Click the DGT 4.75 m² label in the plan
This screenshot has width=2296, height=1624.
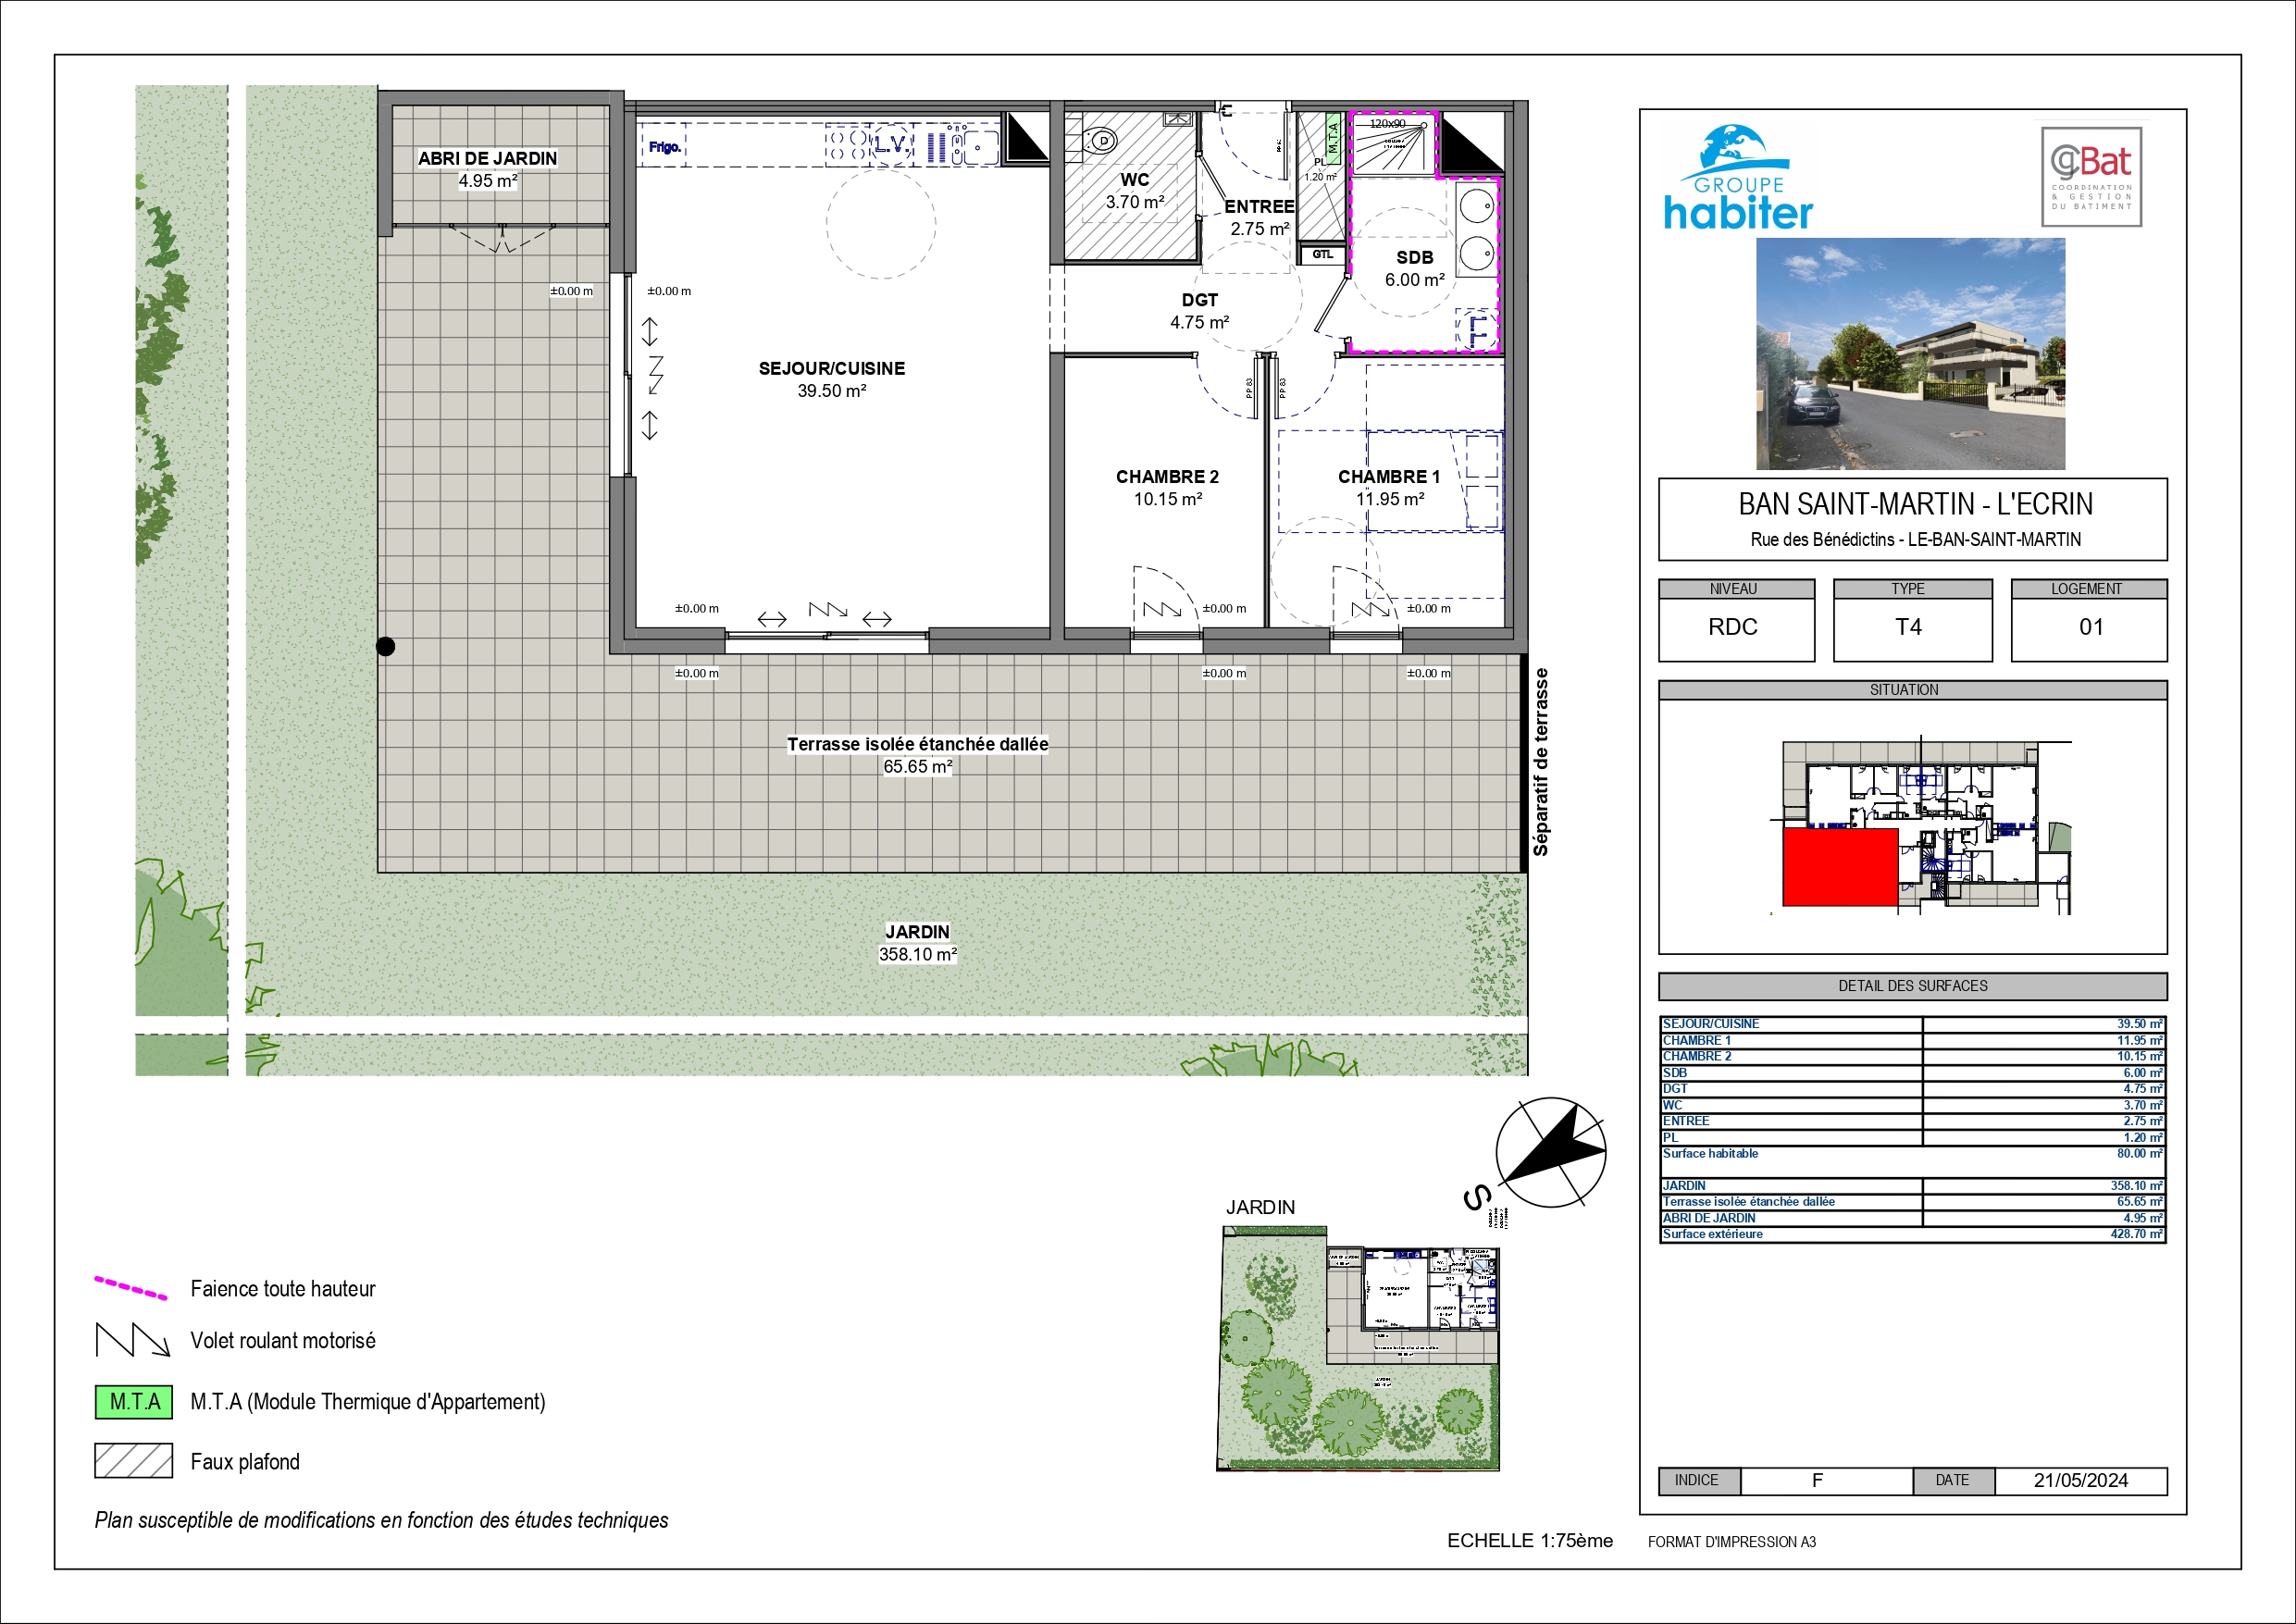coord(1200,311)
